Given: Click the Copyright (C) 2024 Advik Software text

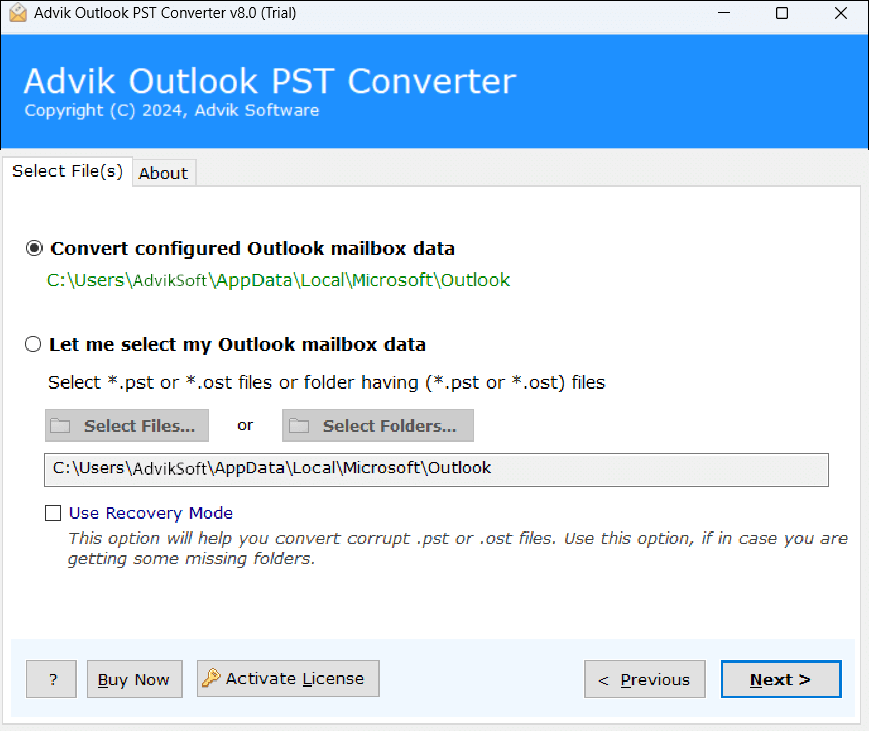Looking at the screenshot, I should click(172, 110).
